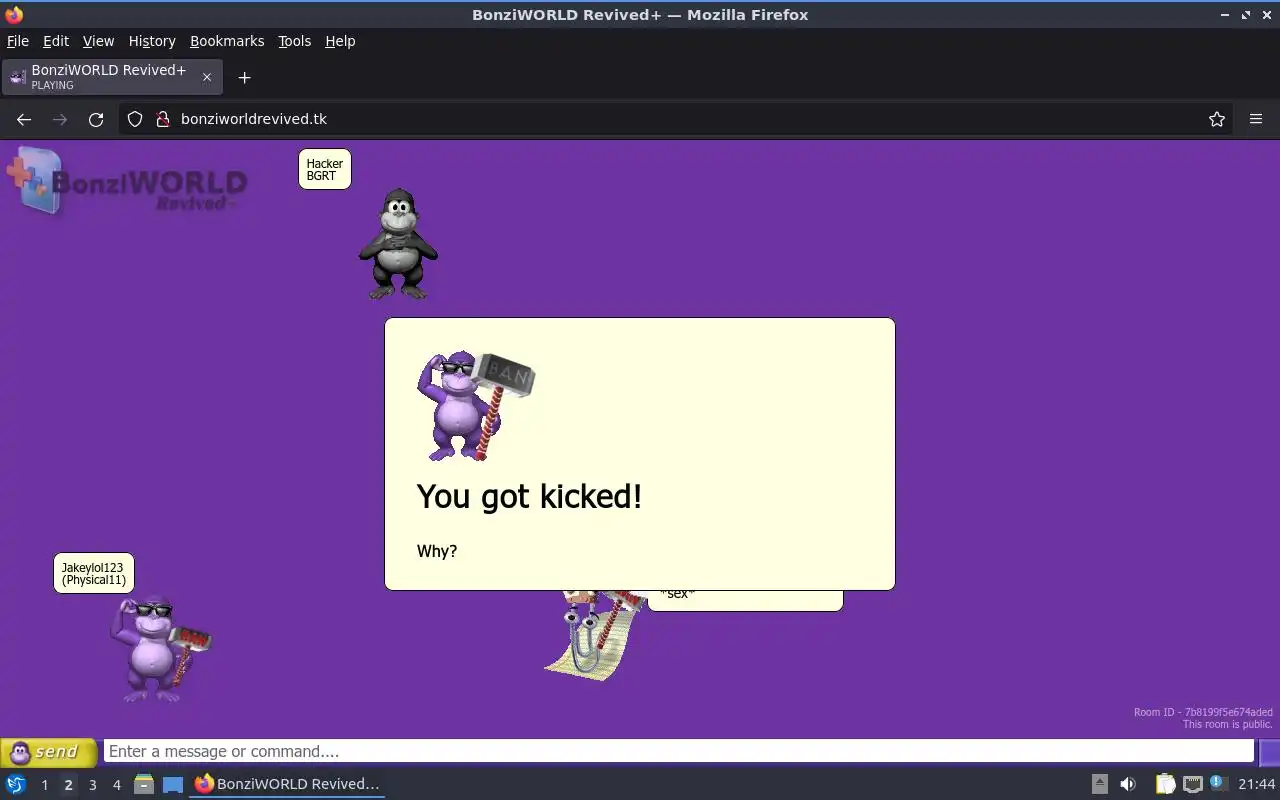Select the BonziWORLD Revived+ browser tab

(x=112, y=77)
